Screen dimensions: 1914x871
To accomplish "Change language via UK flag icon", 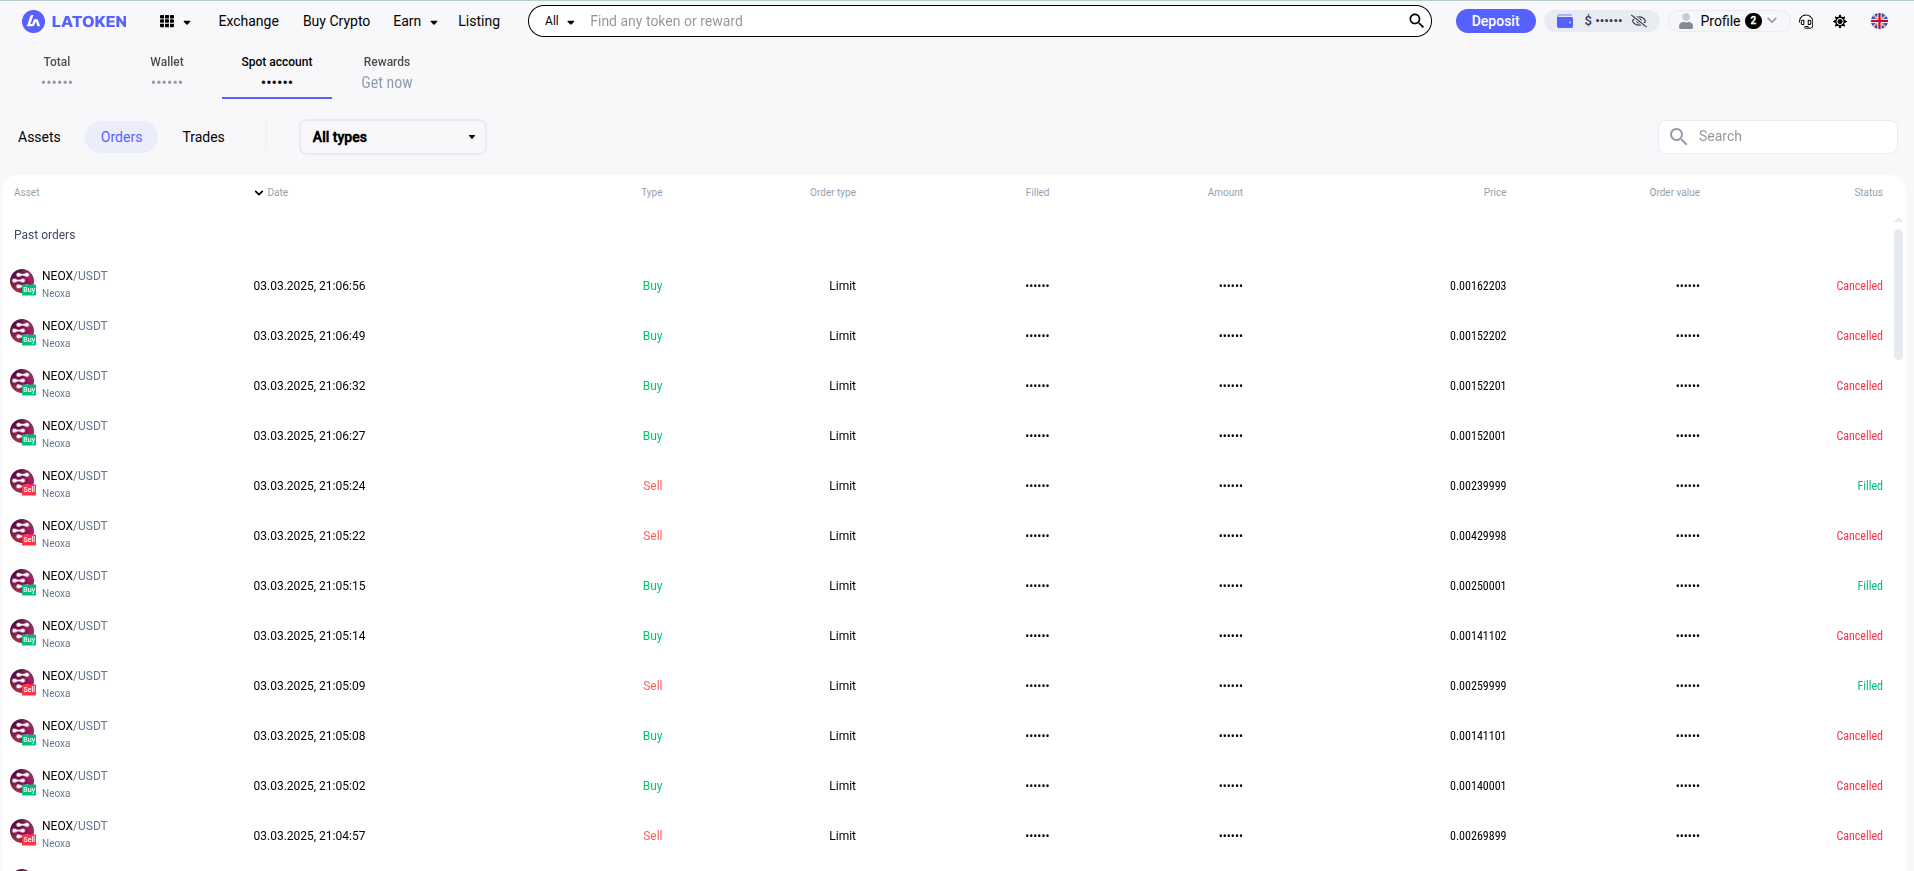I will coord(1880,21).
